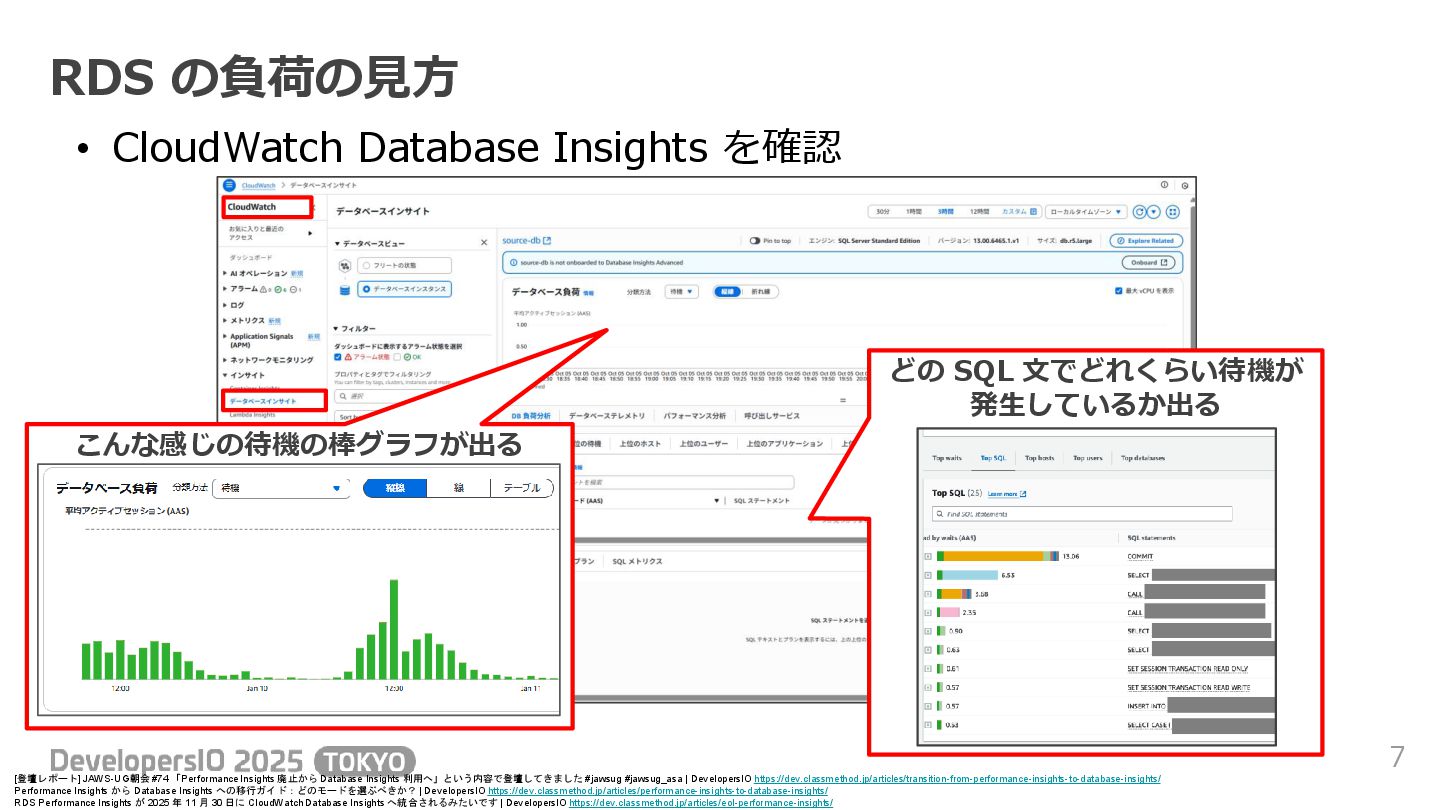
Task: Open the Top databases tab
Action: 1143,458
